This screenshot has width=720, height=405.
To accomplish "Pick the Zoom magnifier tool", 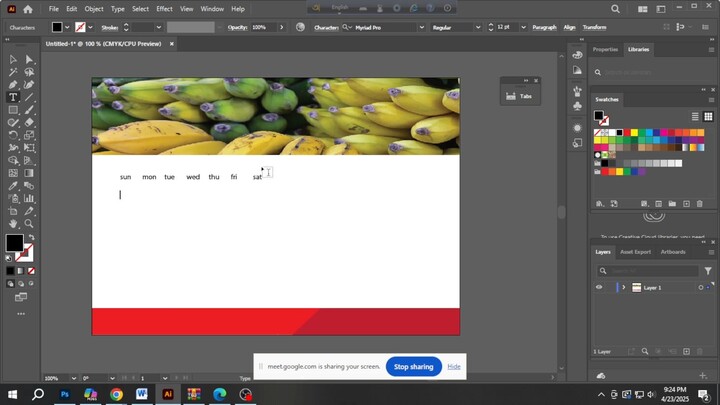I will tap(29, 224).
